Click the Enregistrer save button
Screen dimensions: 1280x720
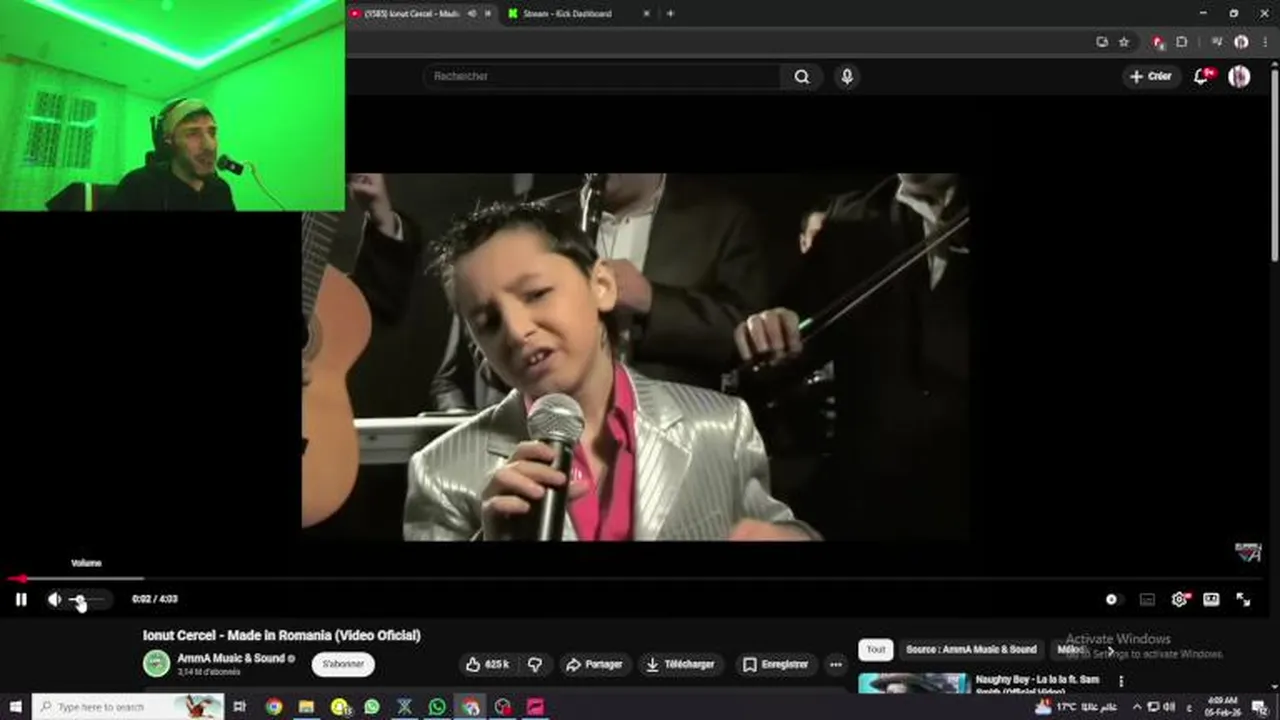(x=775, y=664)
